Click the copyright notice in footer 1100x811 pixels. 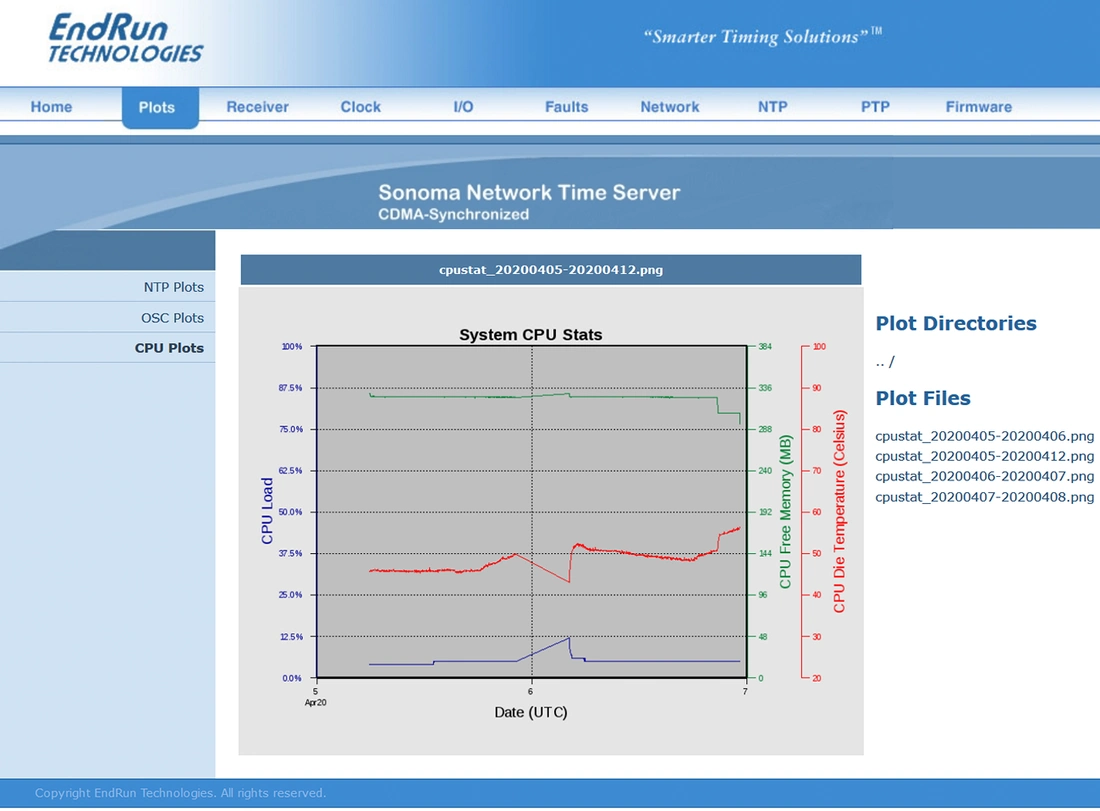(180, 793)
